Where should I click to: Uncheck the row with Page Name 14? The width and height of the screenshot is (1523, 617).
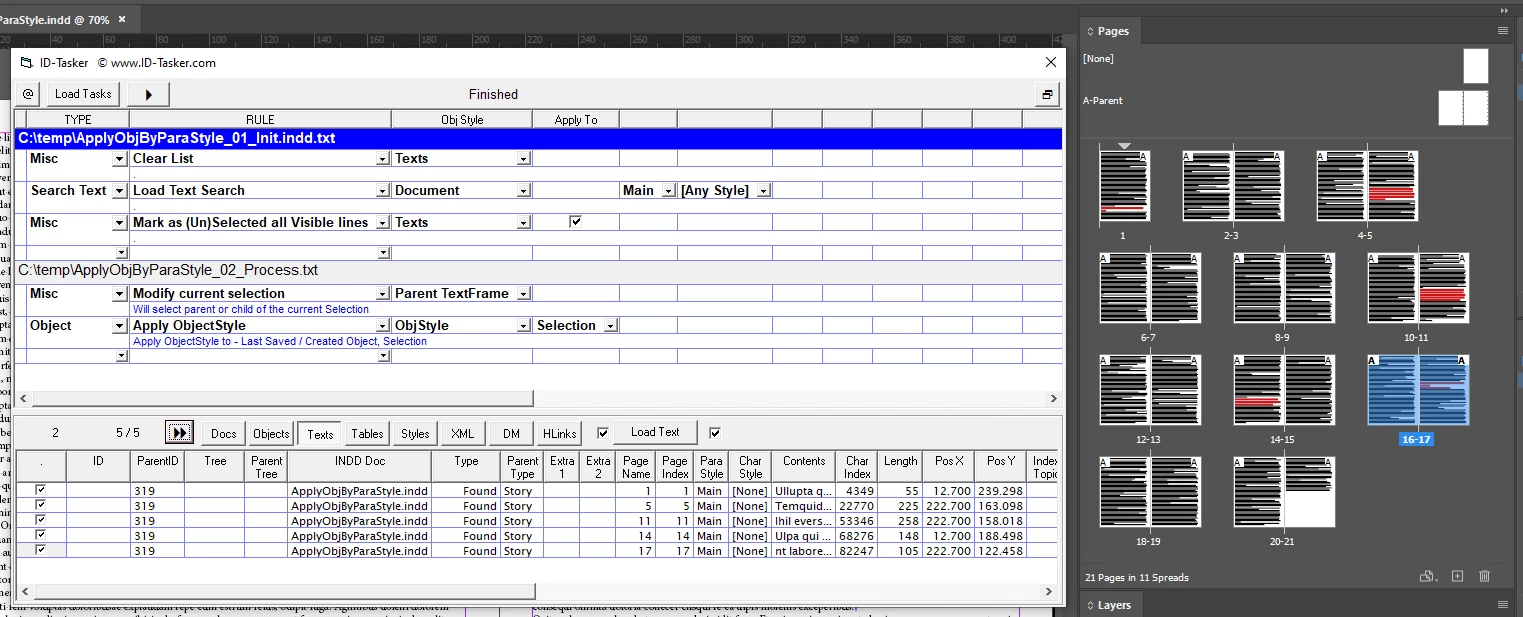click(x=40, y=536)
